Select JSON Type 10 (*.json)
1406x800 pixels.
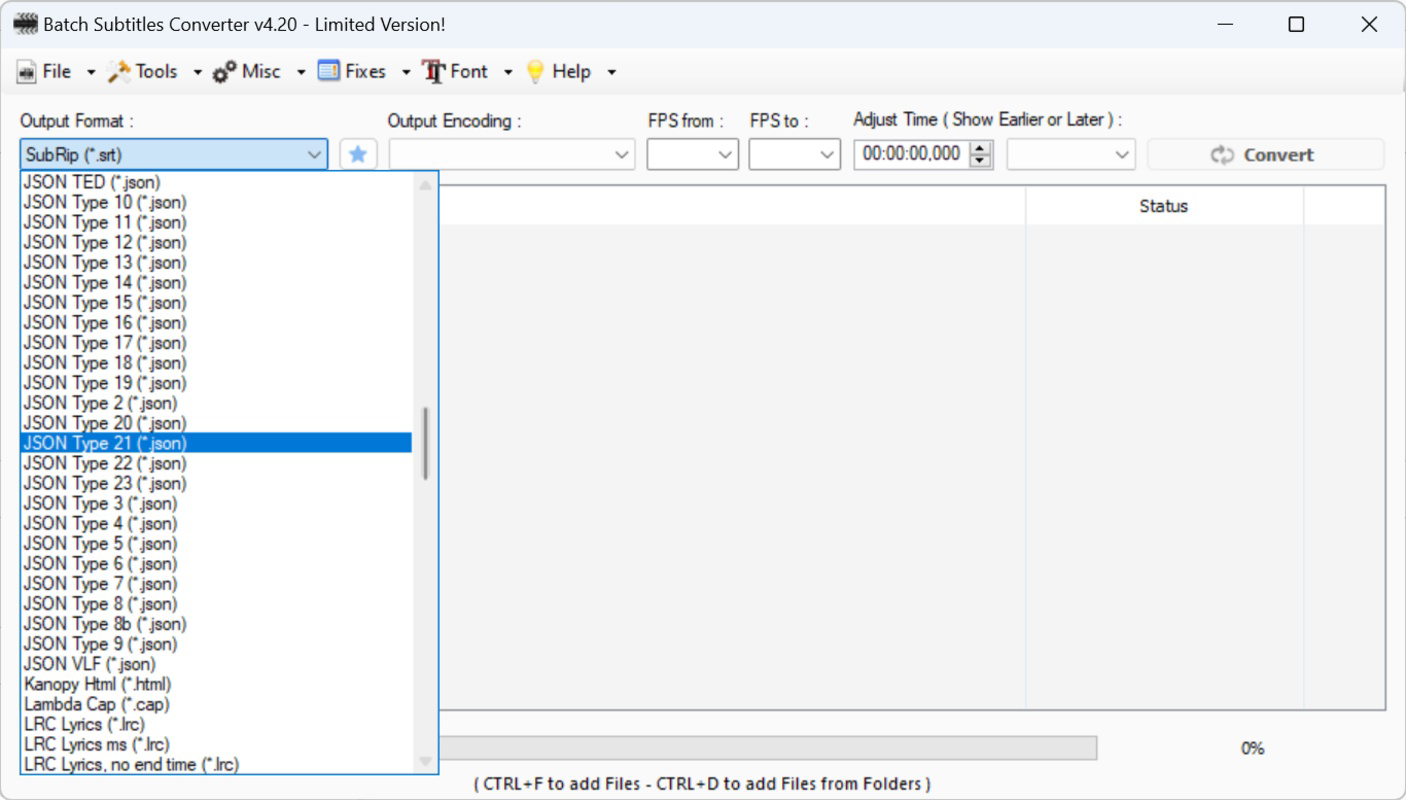click(216, 202)
